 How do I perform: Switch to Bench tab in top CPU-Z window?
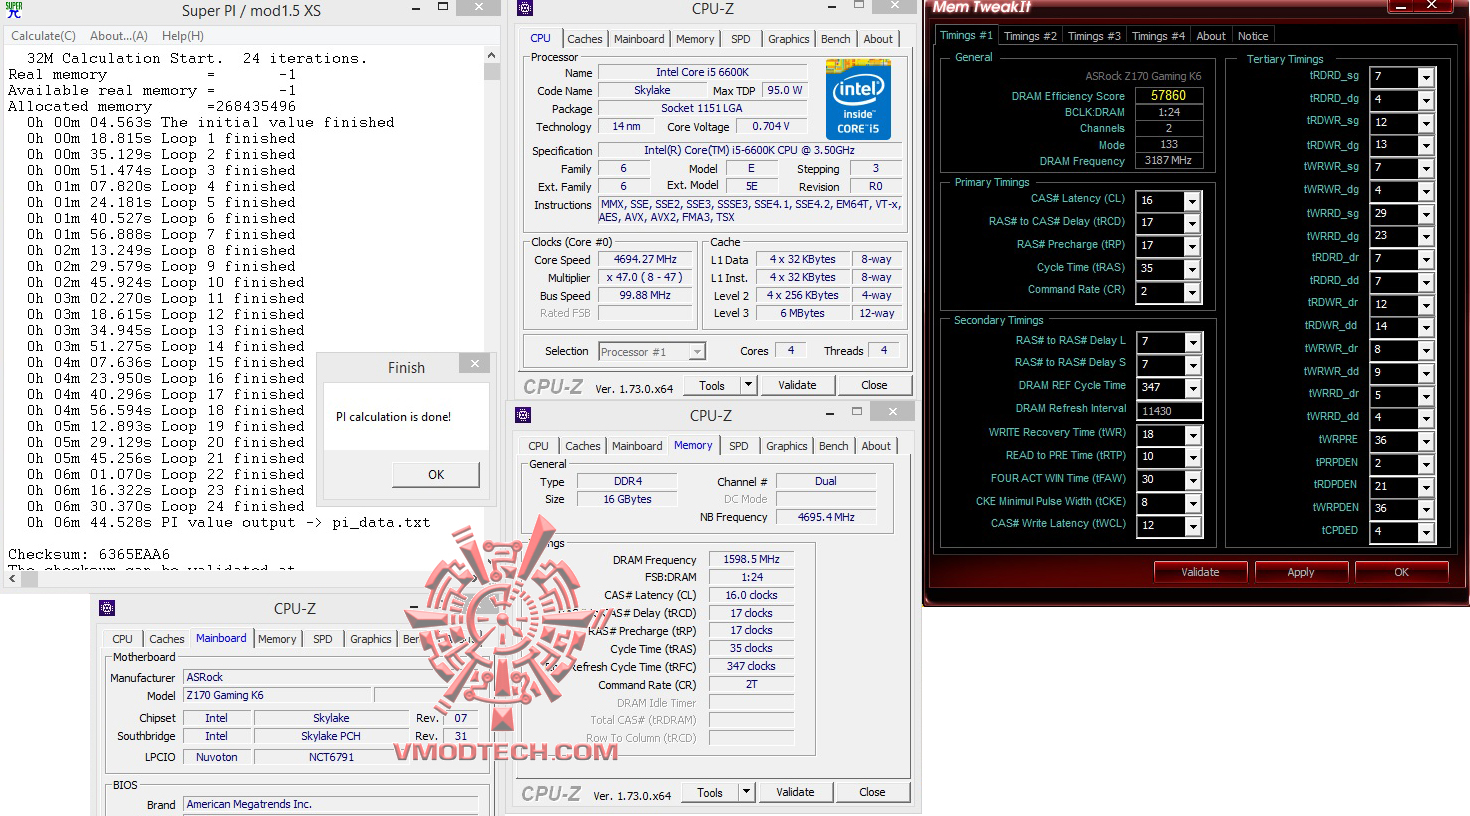point(836,39)
